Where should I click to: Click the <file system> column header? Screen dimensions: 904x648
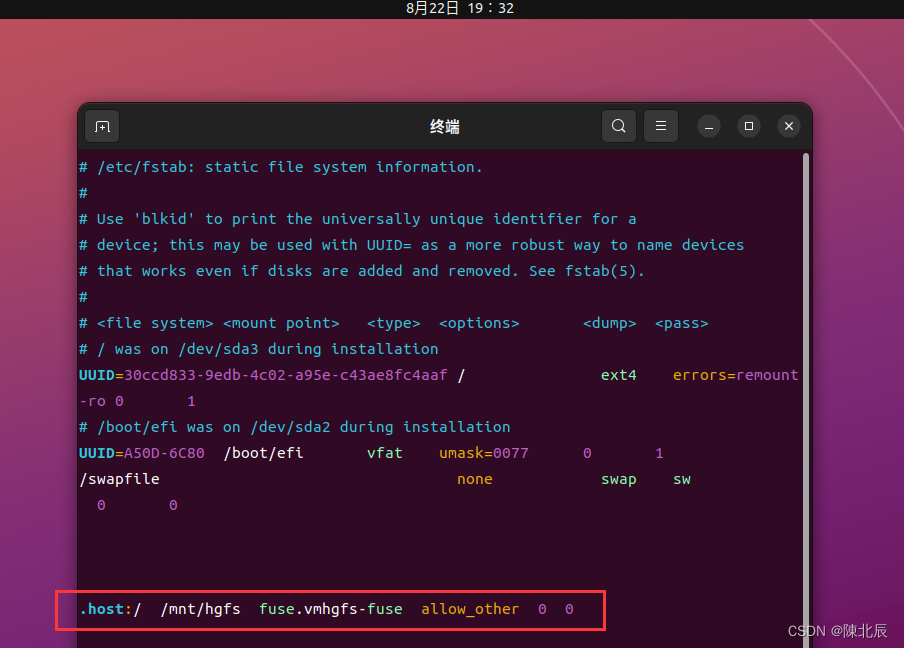pos(155,323)
